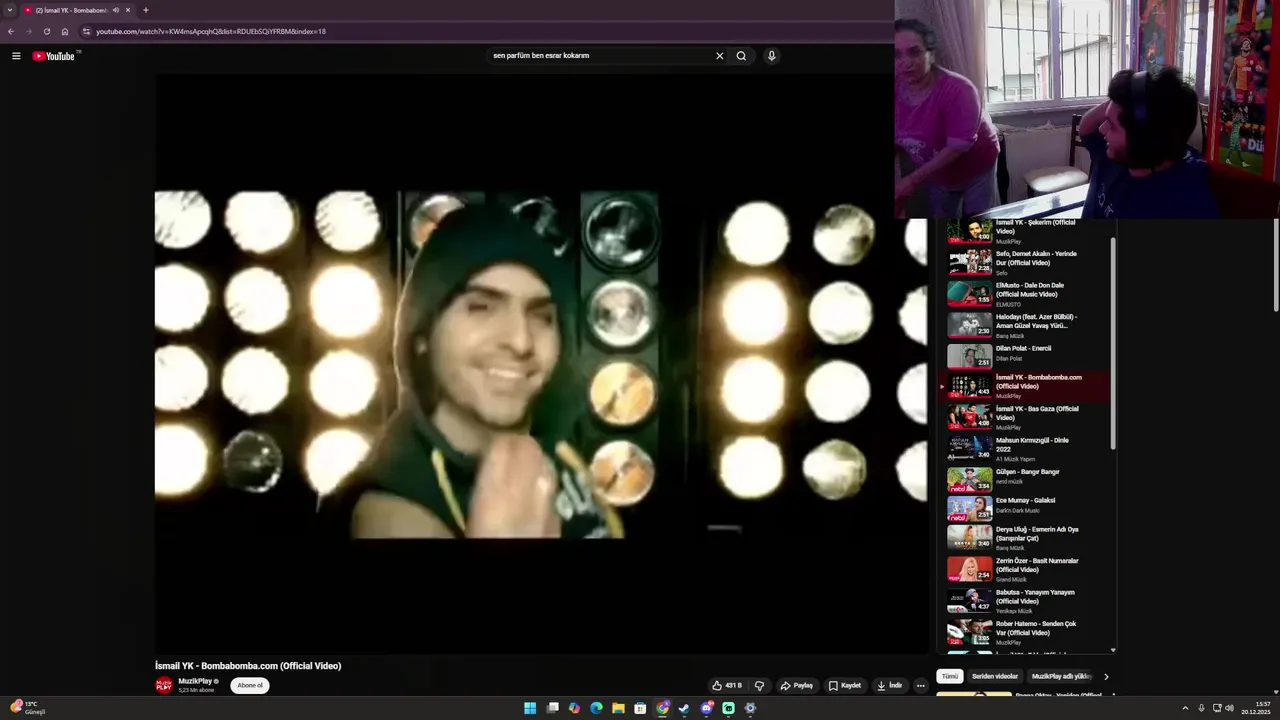This screenshot has height=720, width=1280.
Task: Open Discord from the taskbar
Action: click(x=707, y=708)
